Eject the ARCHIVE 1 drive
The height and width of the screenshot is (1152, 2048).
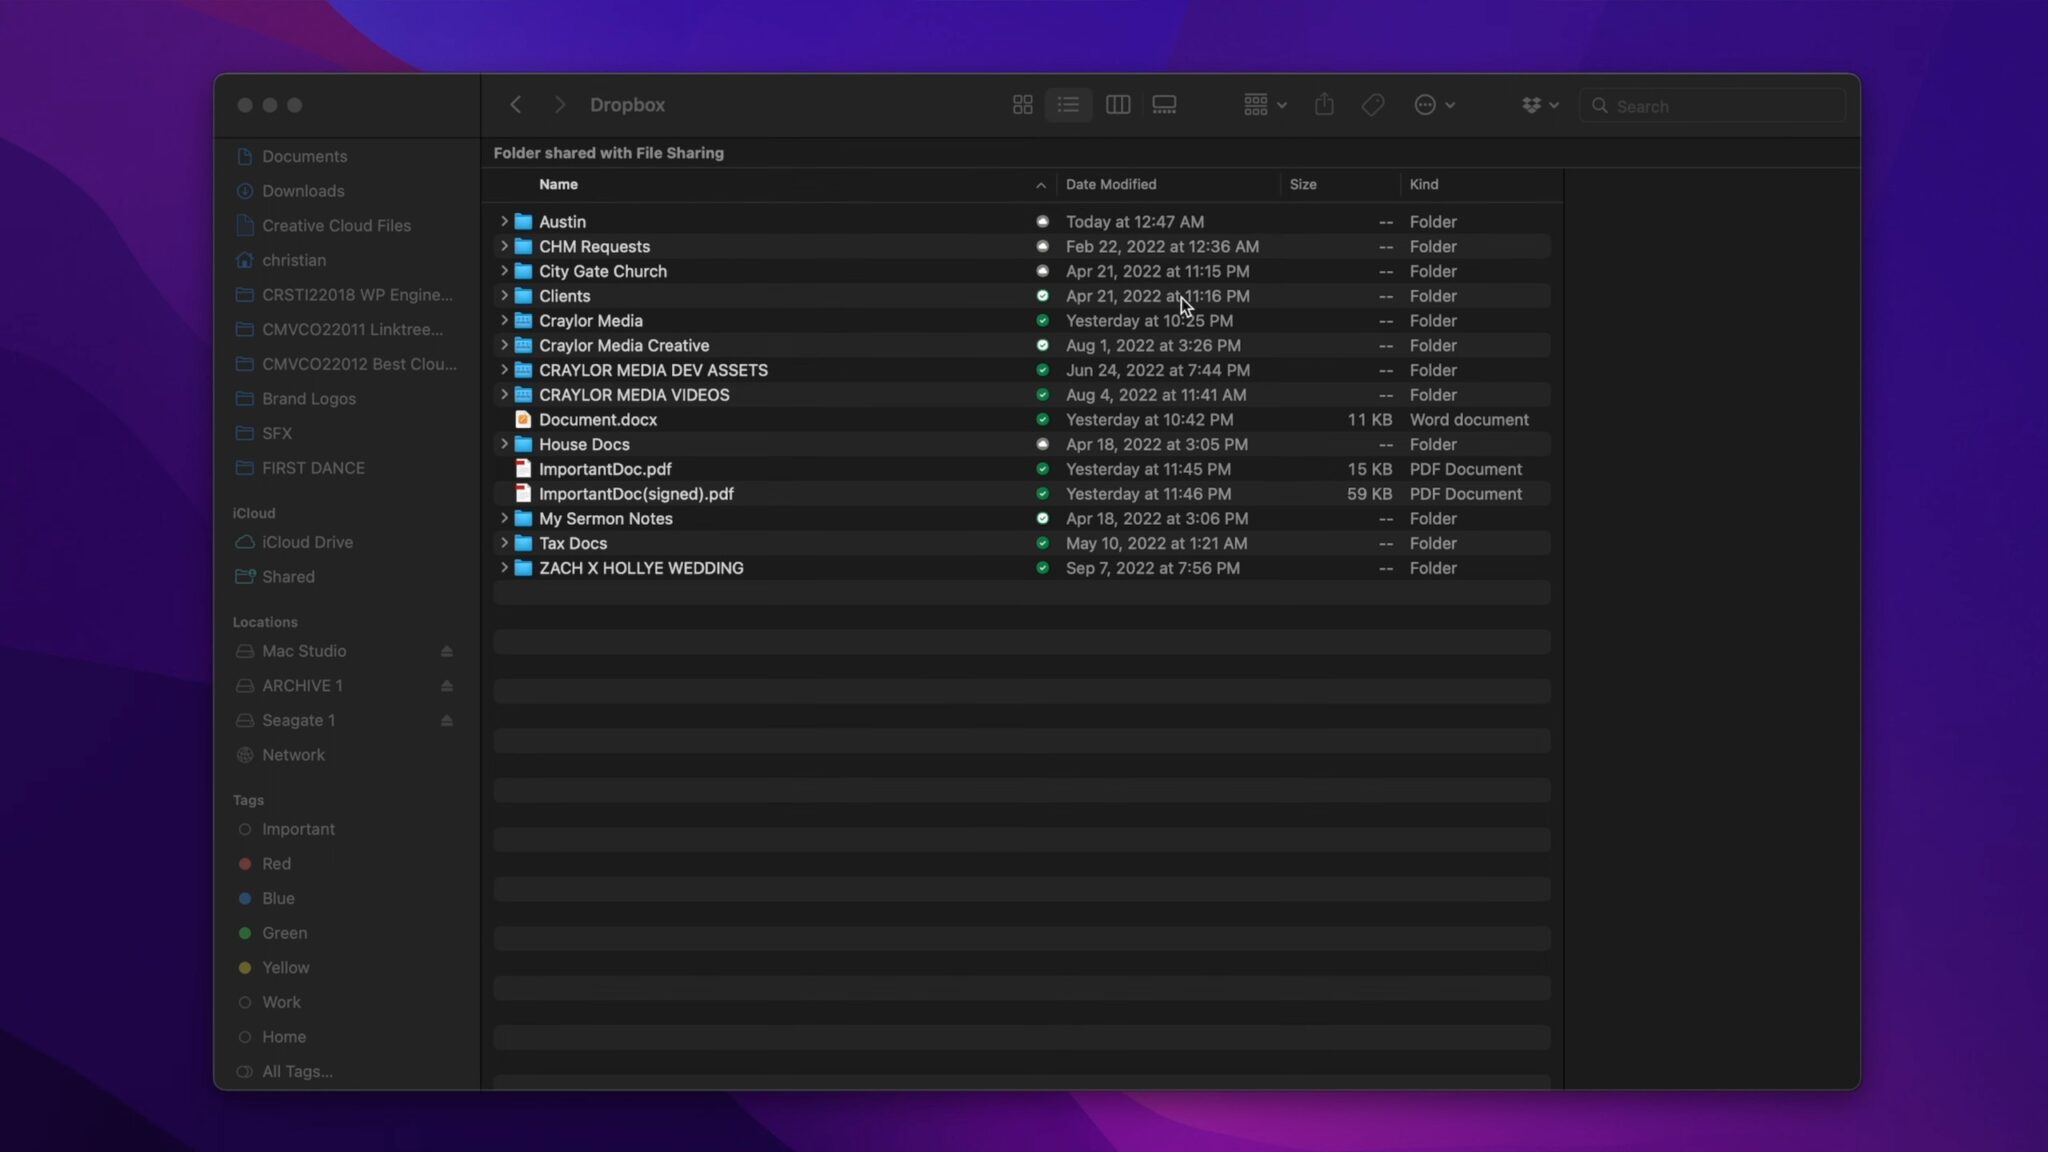point(447,686)
